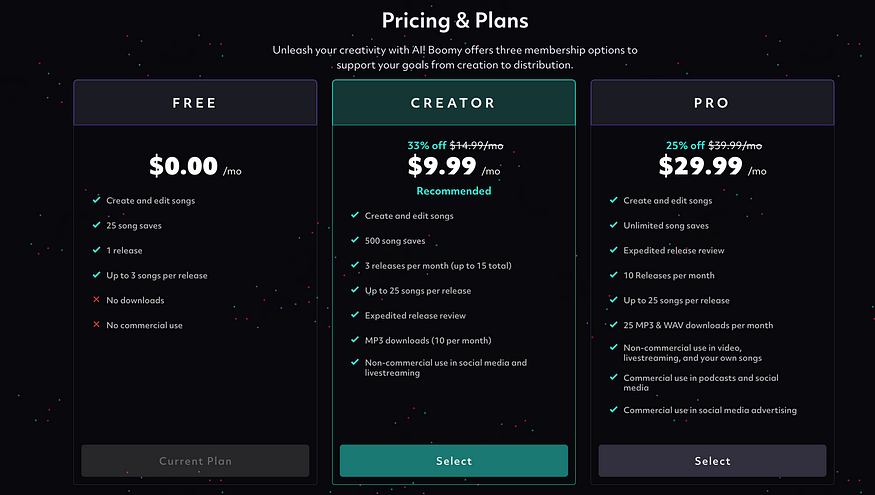Image resolution: width=875 pixels, height=495 pixels.
Task: Click Select button under Pro plan
Action: tap(712, 461)
